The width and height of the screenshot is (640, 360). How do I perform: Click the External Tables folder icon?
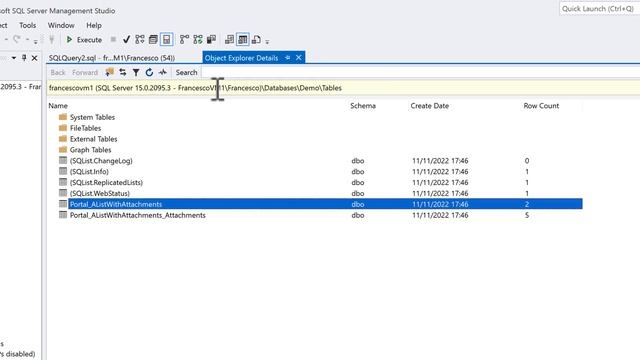coord(63,139)
